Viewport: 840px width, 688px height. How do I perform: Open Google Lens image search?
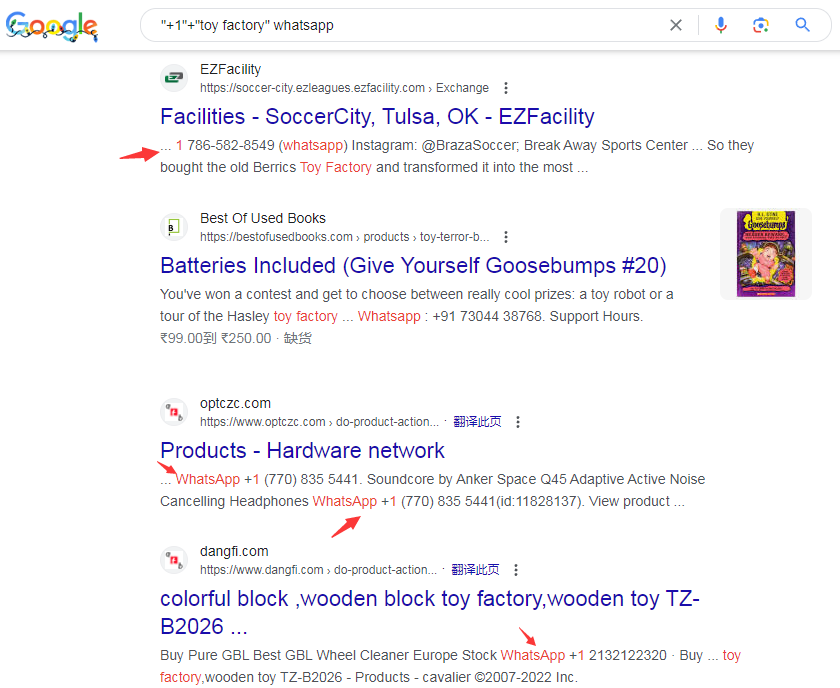761,25
